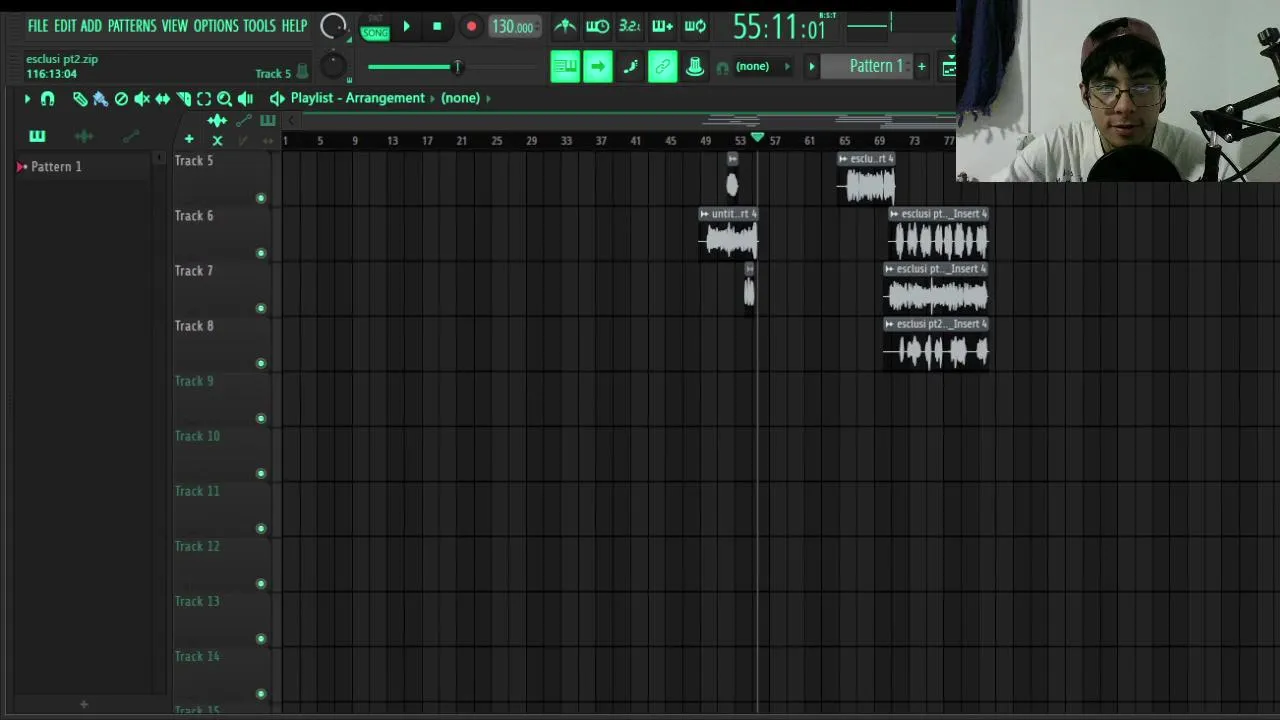Mute Track 6 with its green dot
Screen dimensions: 1280x720
pos(261,253)
